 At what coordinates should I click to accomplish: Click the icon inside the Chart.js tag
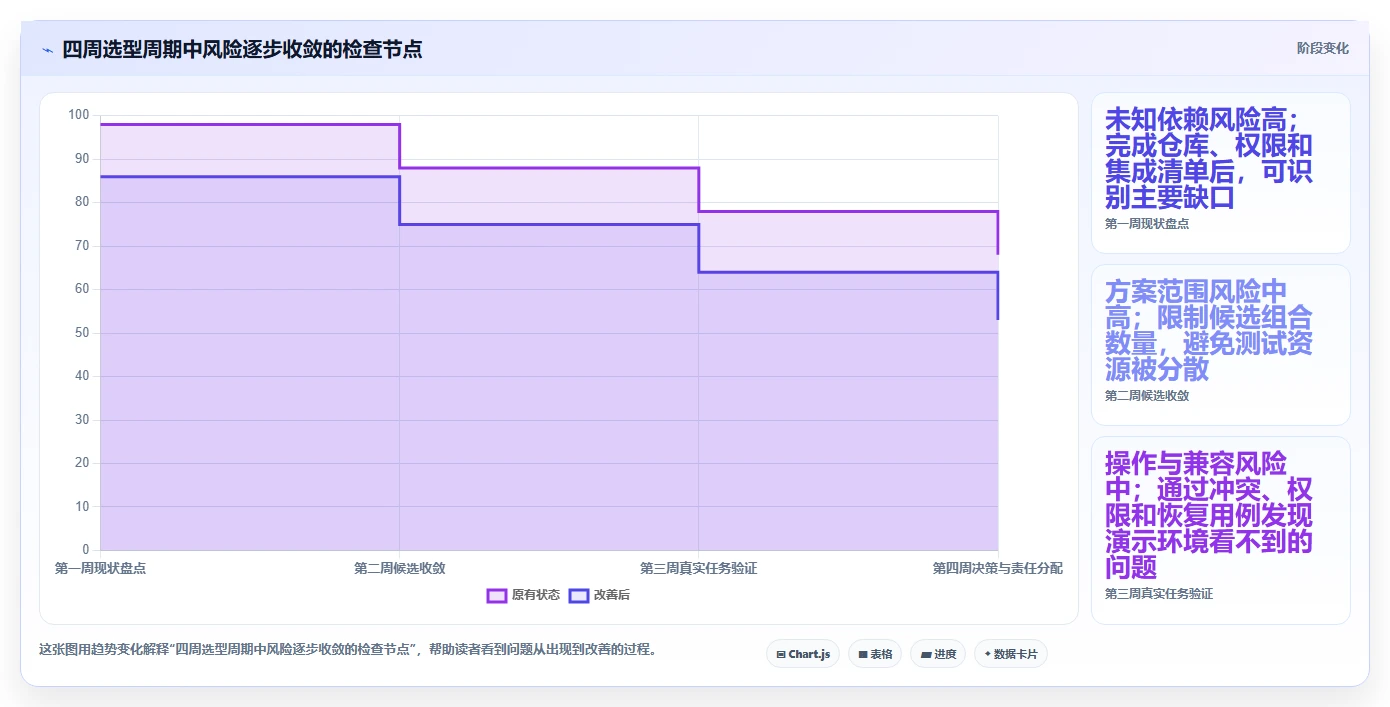pyautogui.click(x=781, y=654)
